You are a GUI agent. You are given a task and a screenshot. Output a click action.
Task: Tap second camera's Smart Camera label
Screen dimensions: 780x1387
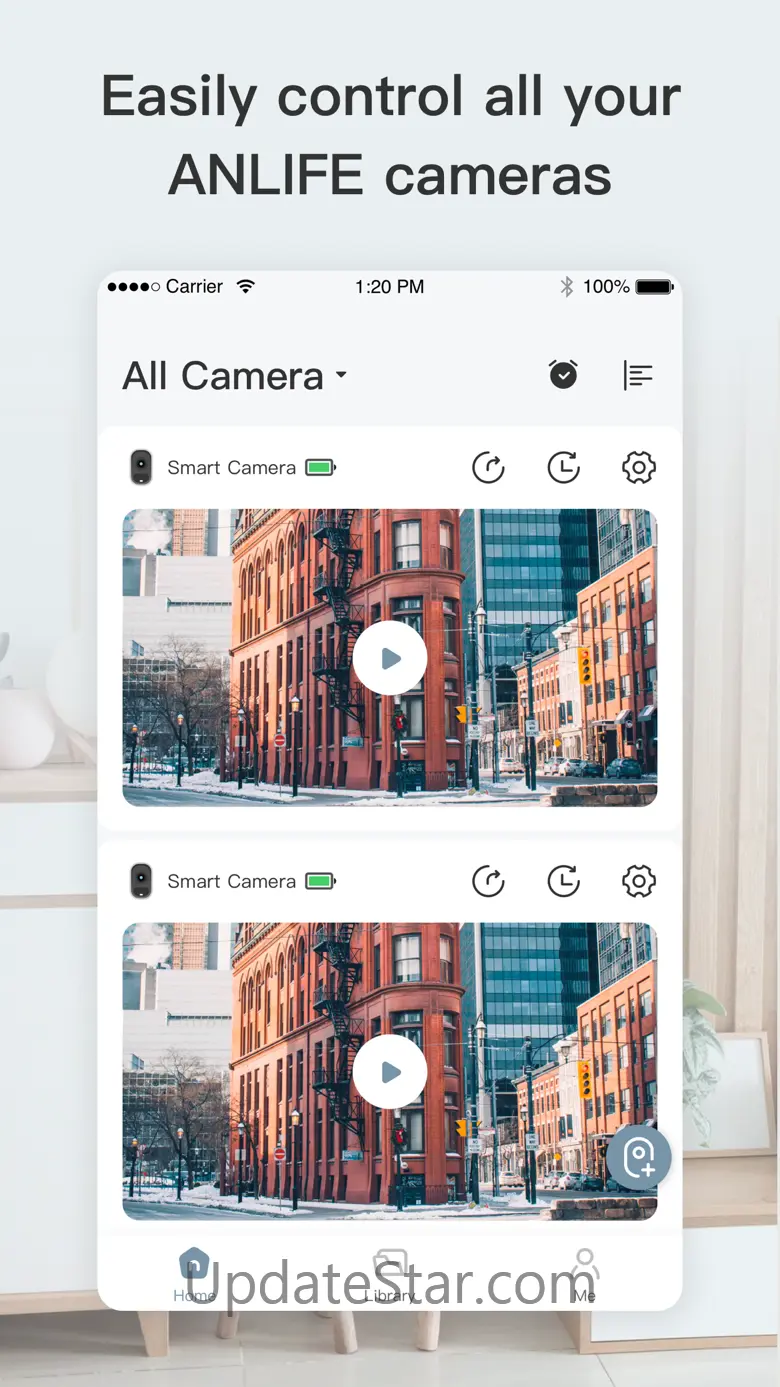[x=231, y=881]
